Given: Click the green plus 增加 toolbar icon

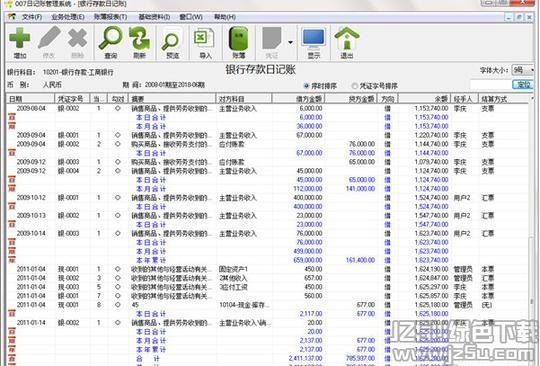Looking at the screenshot, I should pos(20,38).
